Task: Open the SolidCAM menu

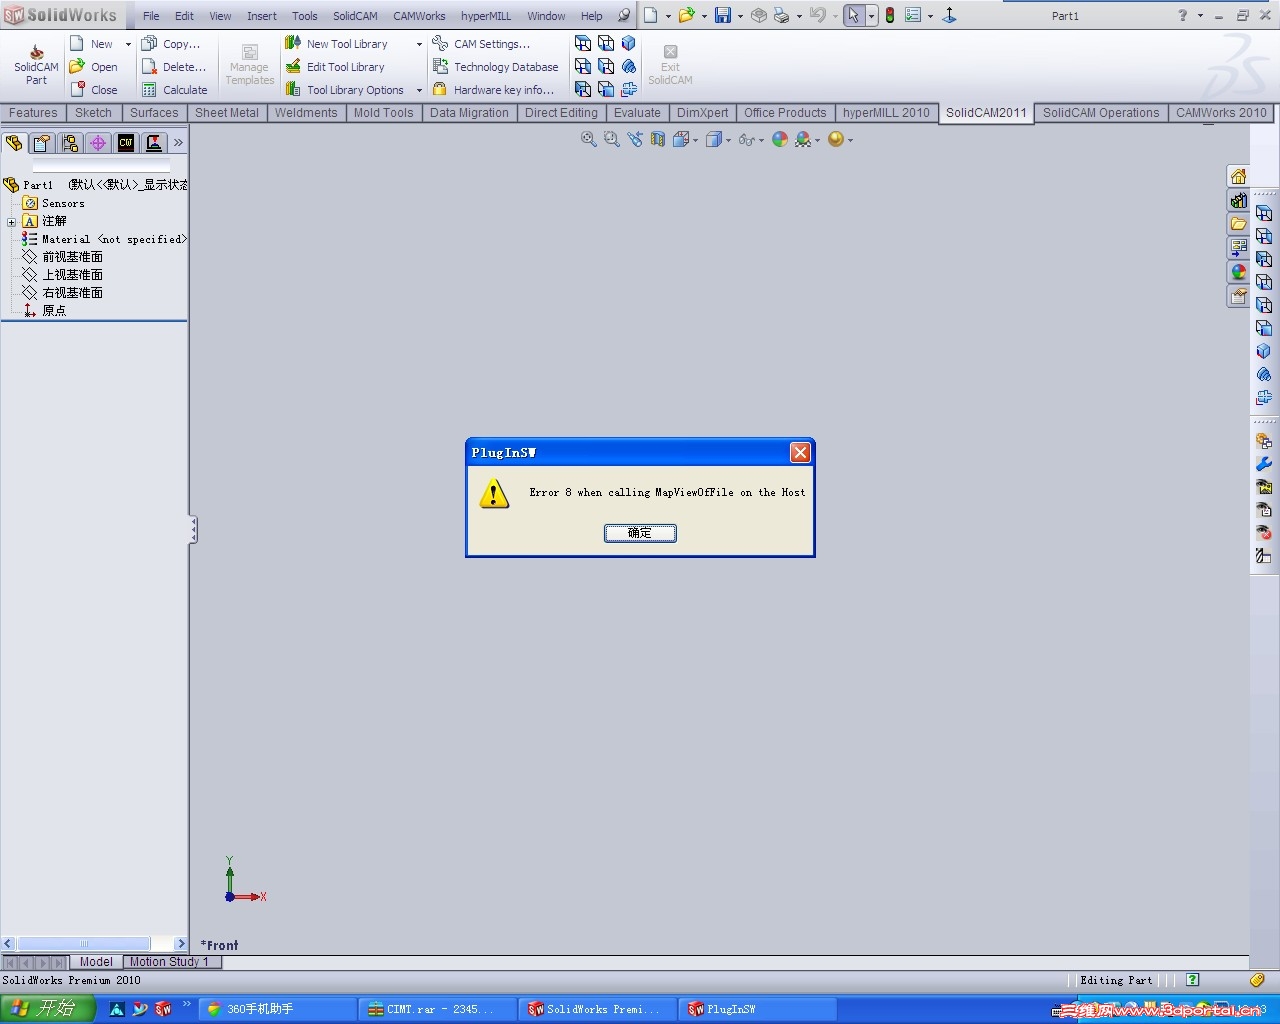Action: pyautogui.click(x=355, y=16)
